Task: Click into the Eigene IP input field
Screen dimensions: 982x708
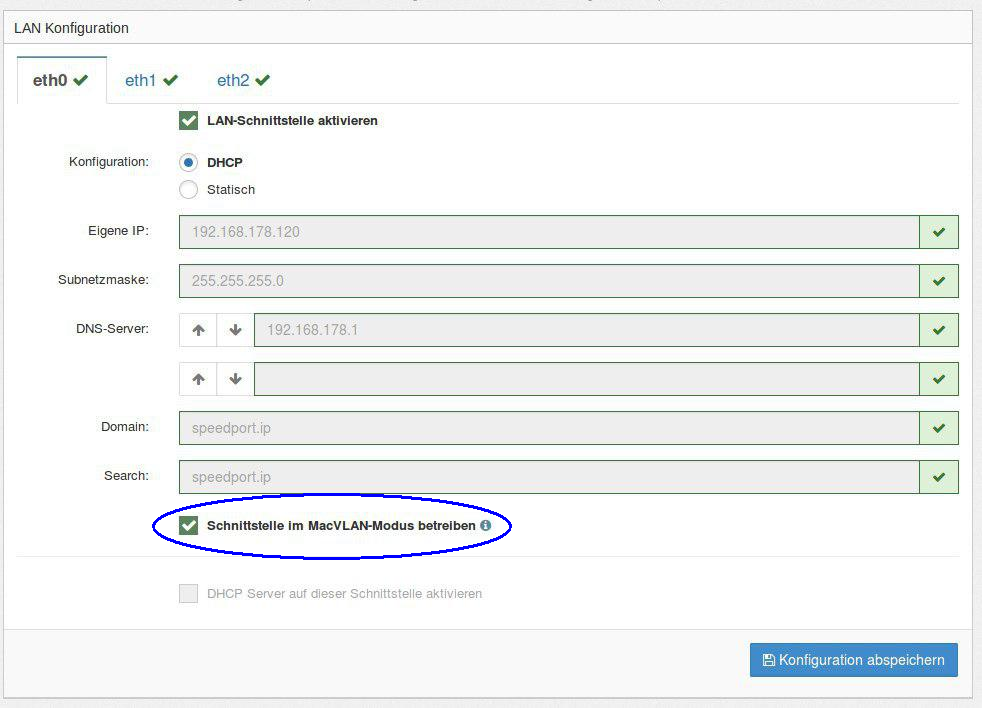Action: coord(548,232)
